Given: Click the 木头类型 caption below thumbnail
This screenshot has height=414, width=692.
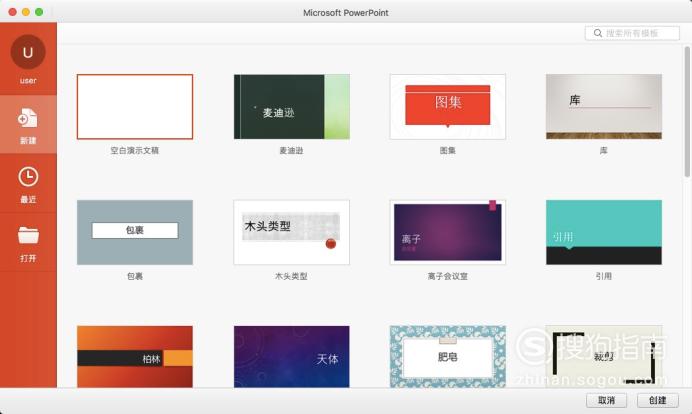Looking at the screenshot, I should click(291, 276).
